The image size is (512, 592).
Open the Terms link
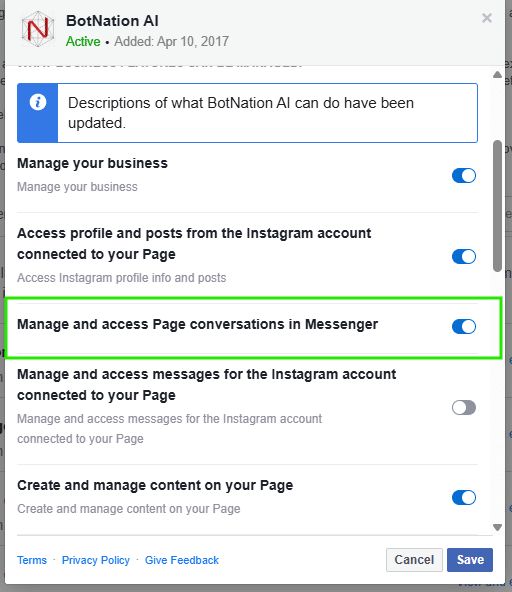coord(32,560)
